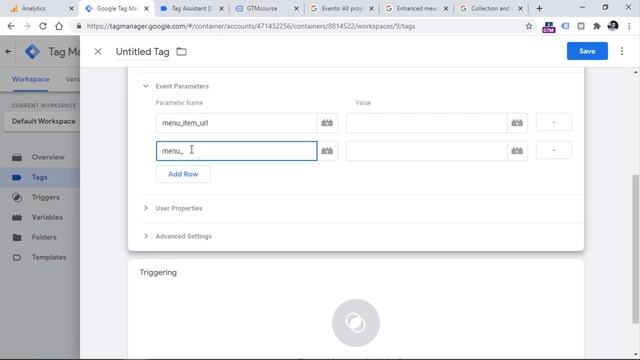The image size is (640, 360).
Task: Open the browser Extensions puzzle icon
Action: [x=597, y=26]
